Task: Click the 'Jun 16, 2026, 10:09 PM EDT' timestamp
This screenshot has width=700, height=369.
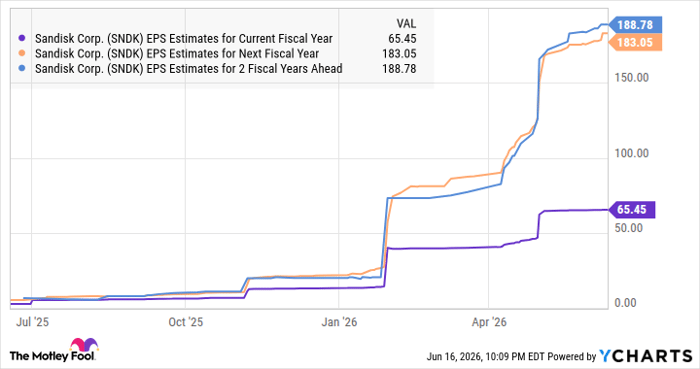Action: 485,357
